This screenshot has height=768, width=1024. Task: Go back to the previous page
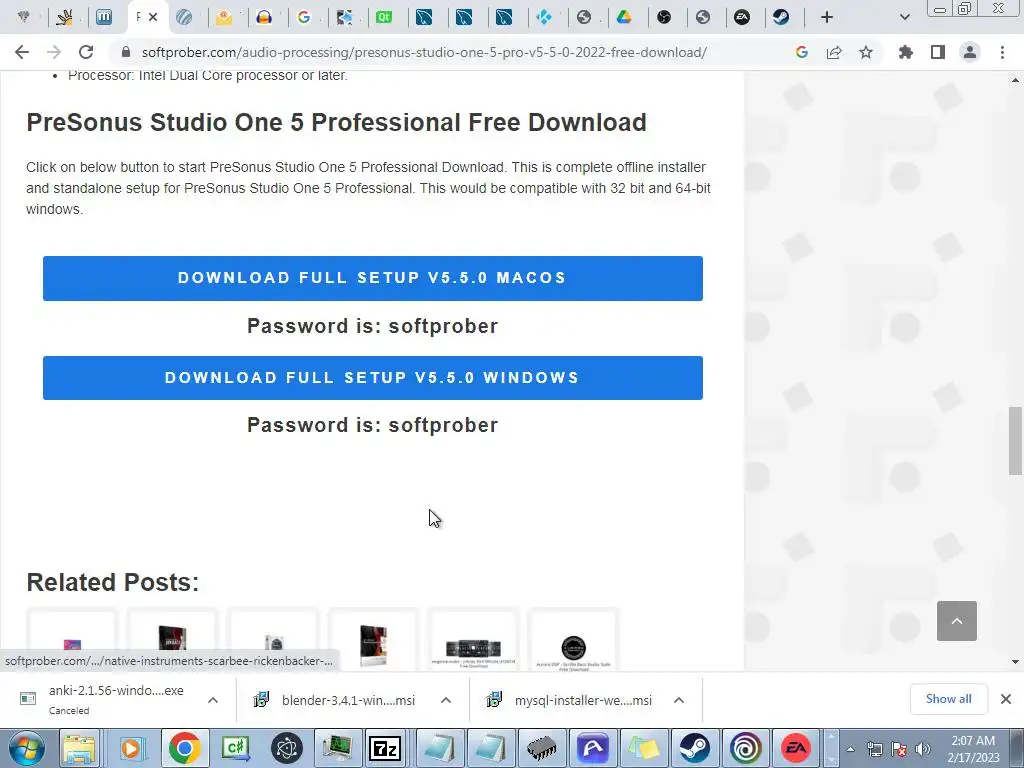pos(22,52)
